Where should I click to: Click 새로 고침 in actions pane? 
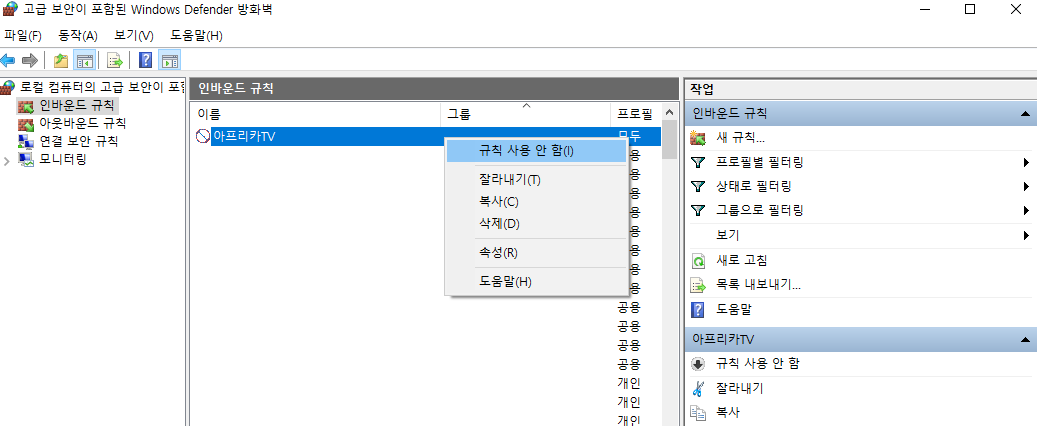click(742, 261)
